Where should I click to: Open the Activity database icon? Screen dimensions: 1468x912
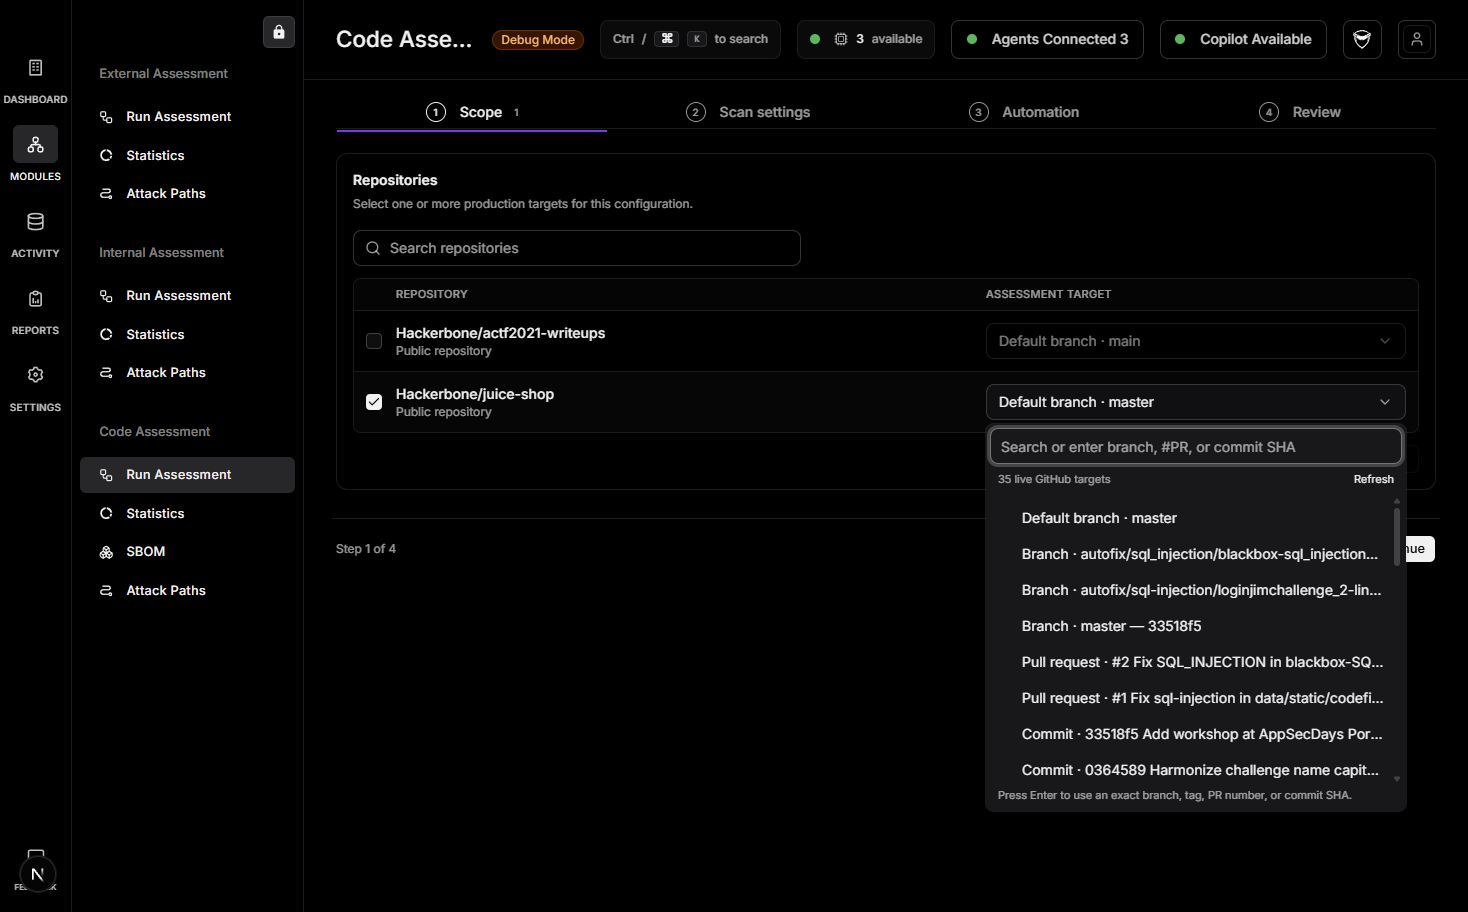point(35,222)
